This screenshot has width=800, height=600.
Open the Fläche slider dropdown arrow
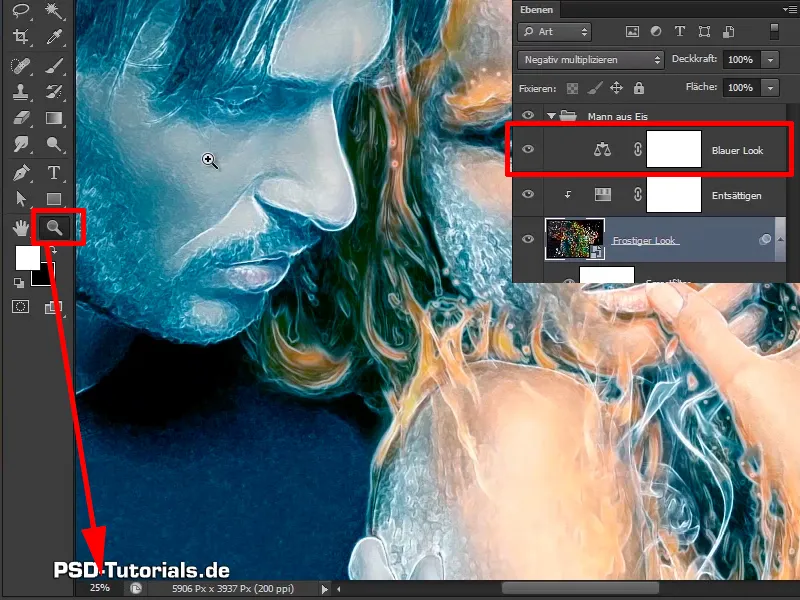(x=770, y=87)
